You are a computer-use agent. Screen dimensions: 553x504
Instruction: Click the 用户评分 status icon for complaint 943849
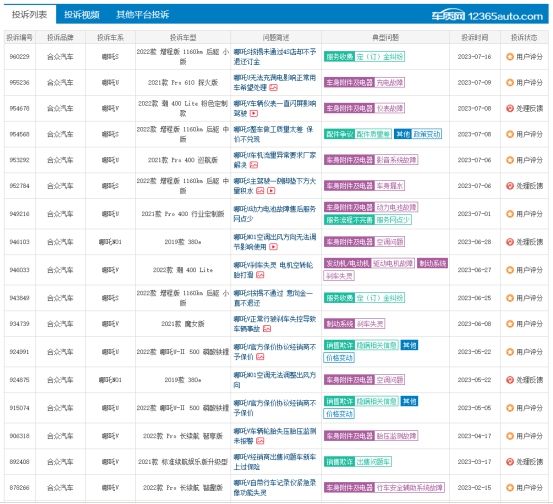510,298
